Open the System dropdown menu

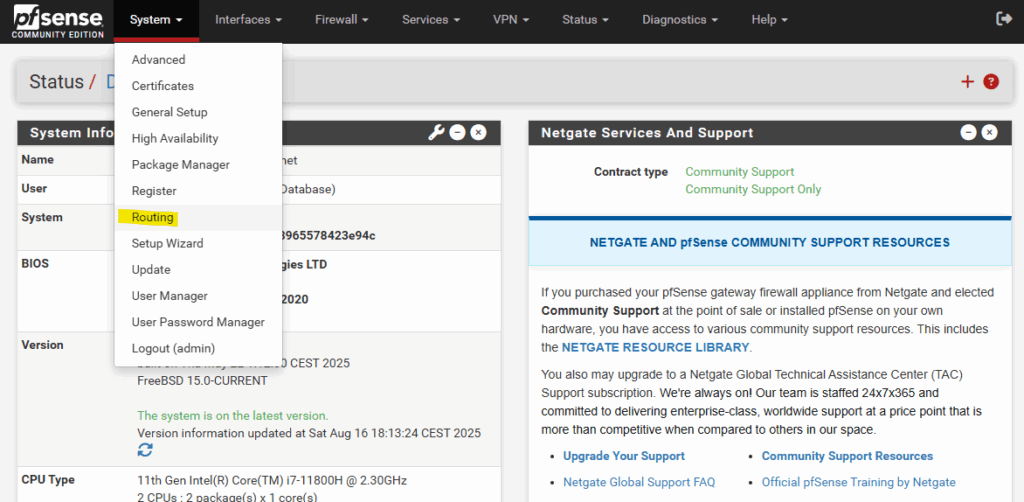(x=157, y=20)
